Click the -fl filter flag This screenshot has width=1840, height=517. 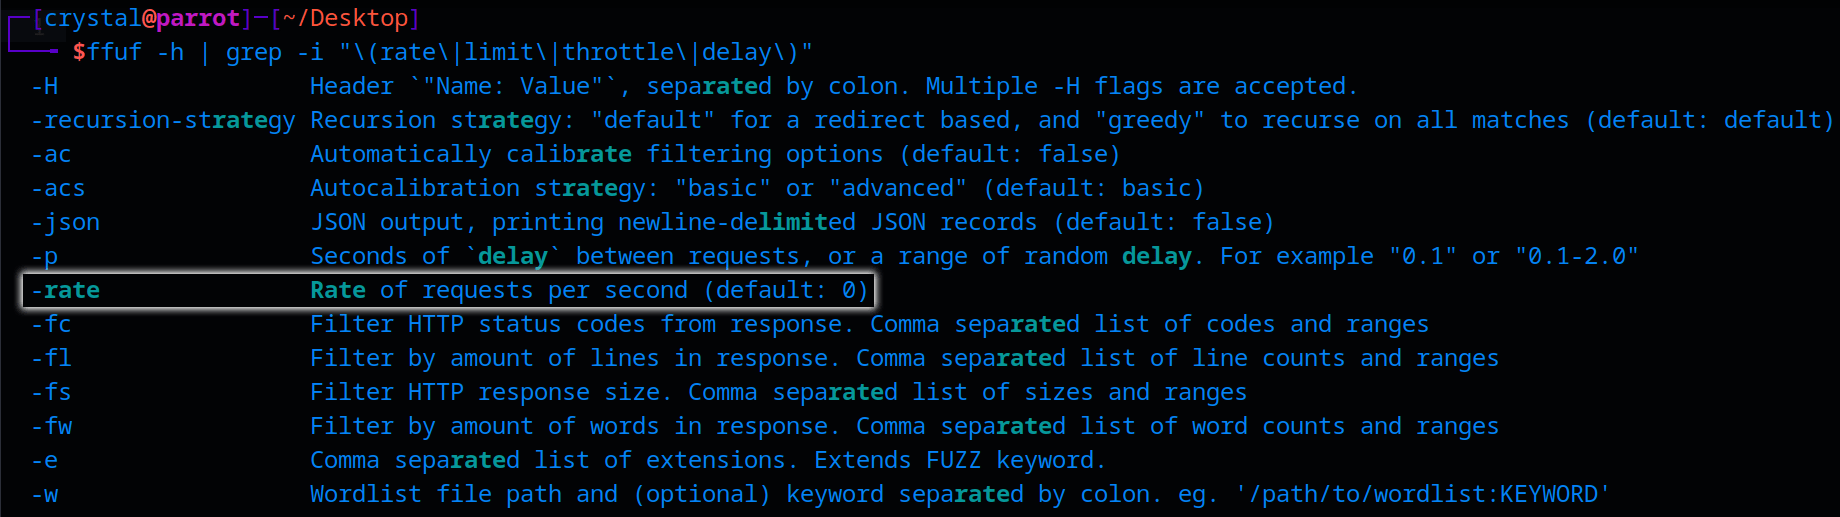click(x=51, y=358)
